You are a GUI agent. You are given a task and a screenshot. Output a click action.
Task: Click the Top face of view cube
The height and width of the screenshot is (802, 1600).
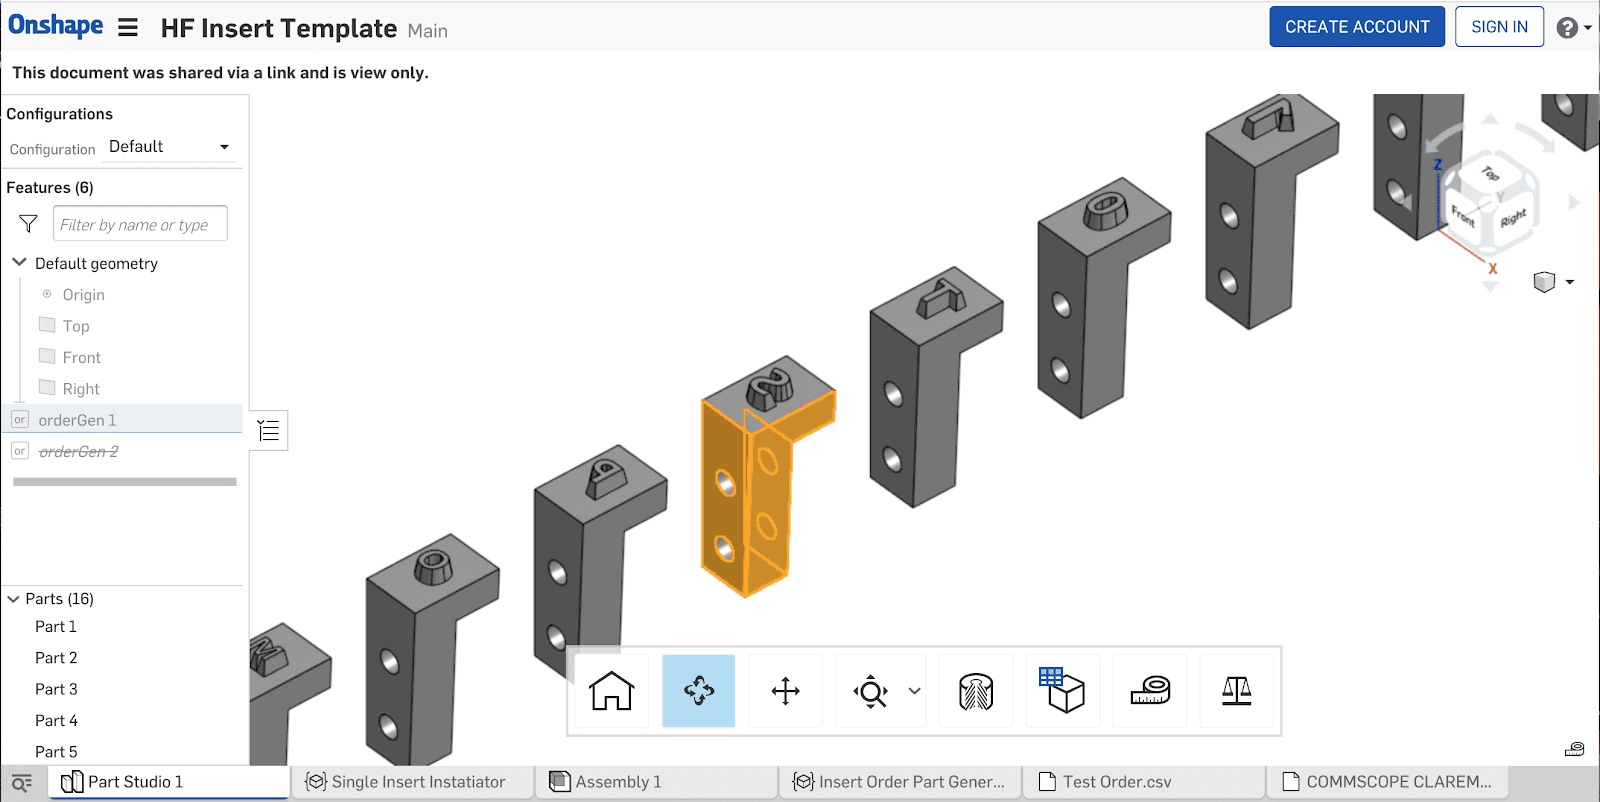1490,174
